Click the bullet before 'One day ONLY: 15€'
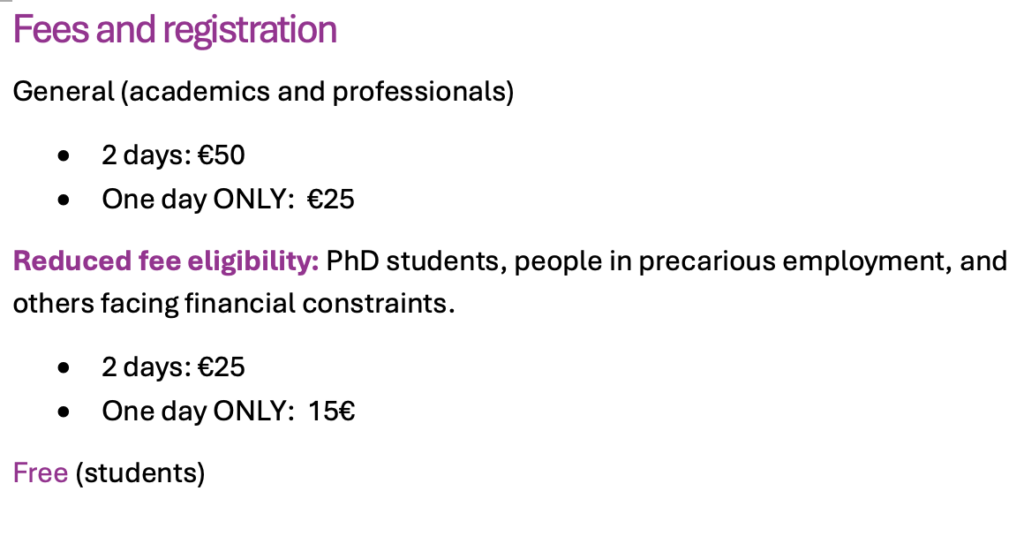Screen dimensions: 1024x544 click(65, 411)
